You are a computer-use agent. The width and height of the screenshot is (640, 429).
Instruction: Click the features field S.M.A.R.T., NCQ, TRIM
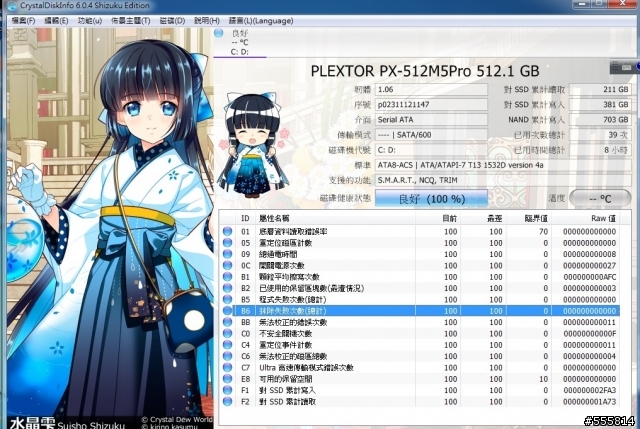click(x=503, y=180)
